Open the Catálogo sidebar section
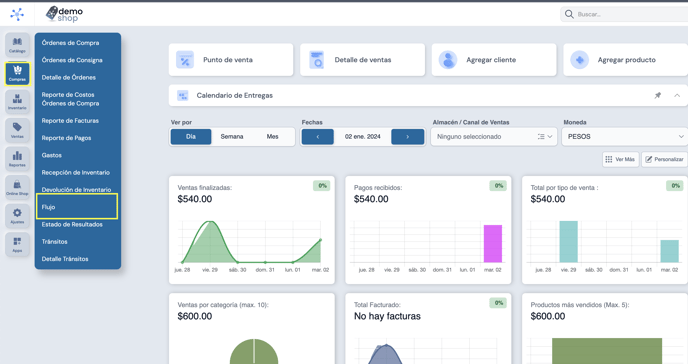The image size is (688, 364). pyautogui.click(x=18, y=45)
